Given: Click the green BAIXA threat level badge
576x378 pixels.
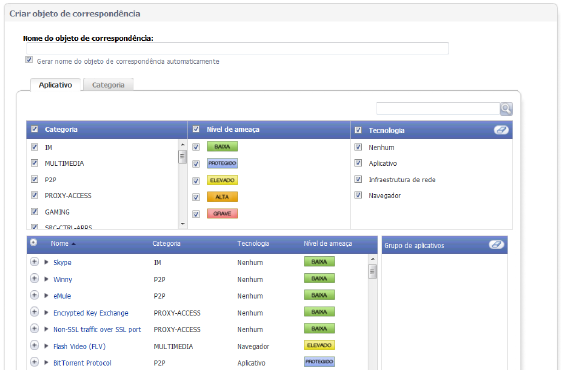Looking at the screenshot, I should pos(222,147).
